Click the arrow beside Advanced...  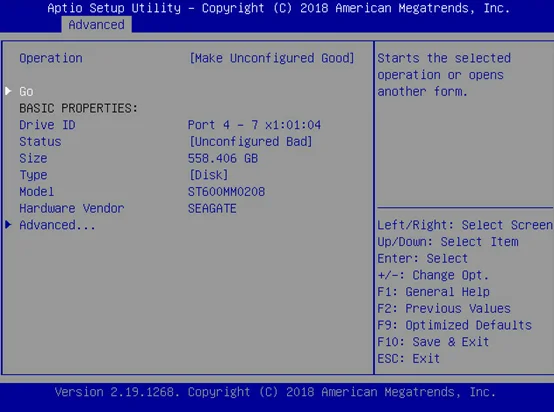(8, 224)
